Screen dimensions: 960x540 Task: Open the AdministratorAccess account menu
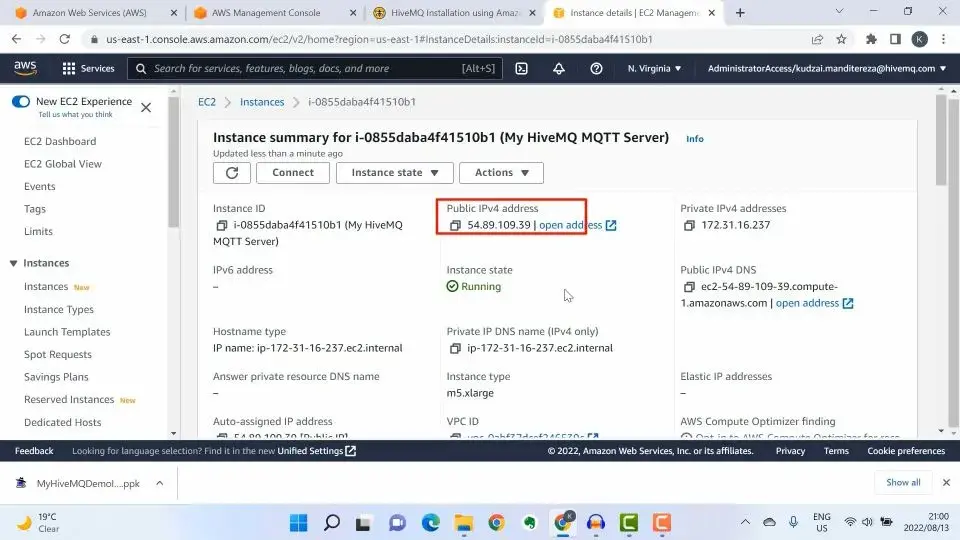[x=827, y=69]
